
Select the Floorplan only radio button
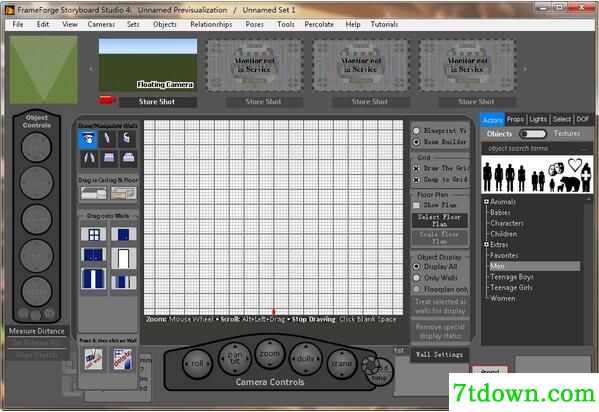(x=416, y=289)
